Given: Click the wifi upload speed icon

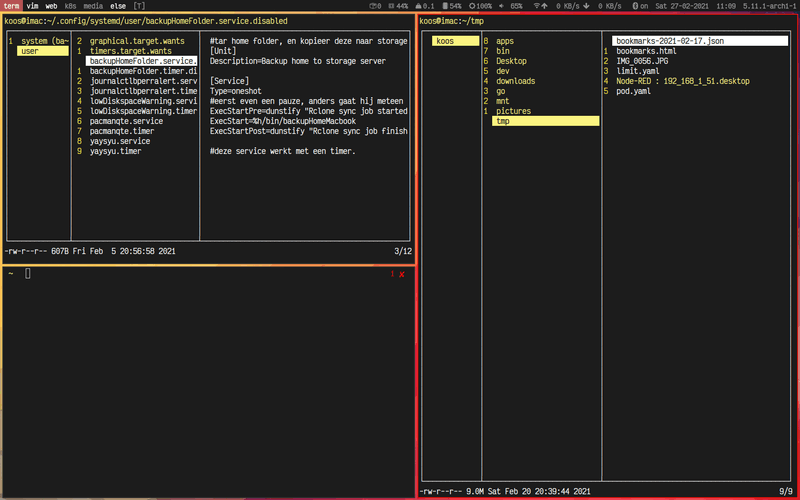Looking at the screenshot, I should click(x=540, y=6).
